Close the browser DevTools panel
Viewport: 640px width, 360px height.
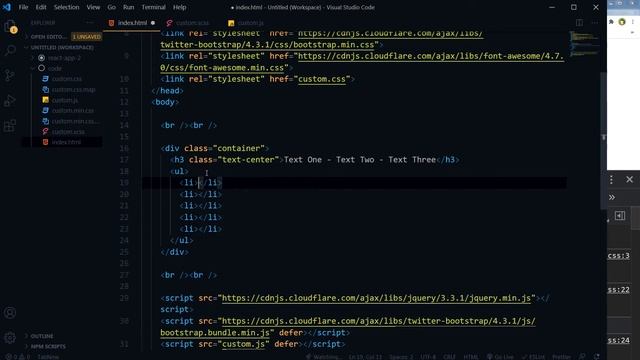tap(629, 179)
